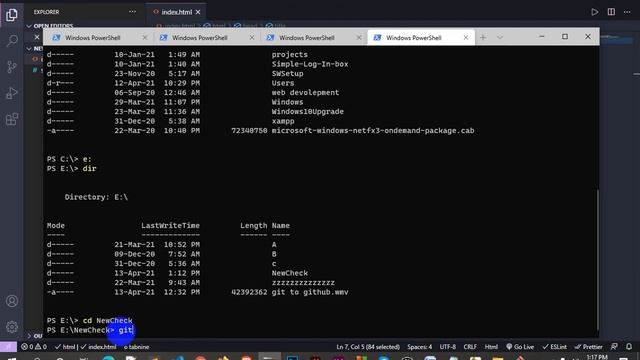Close the second PowerShell tab
The width and height of the screenshot is (640, 360).
(x=251, y=38)
